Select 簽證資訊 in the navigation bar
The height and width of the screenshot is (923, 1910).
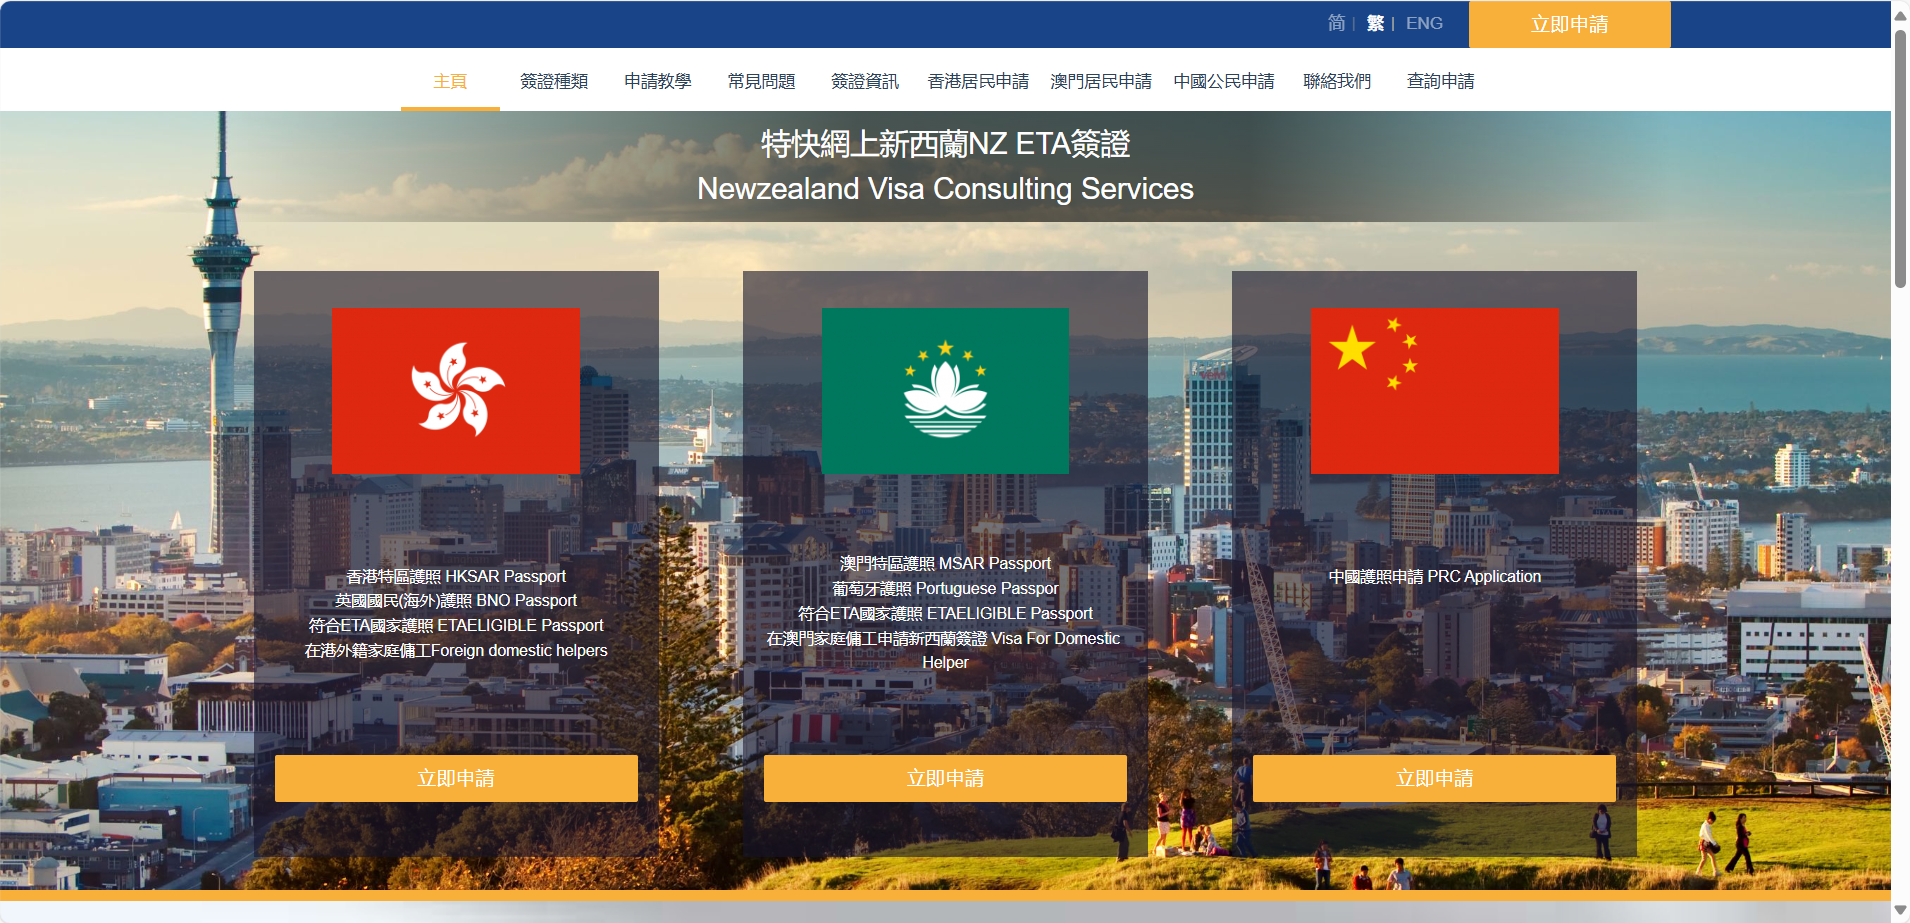point(865,81)
